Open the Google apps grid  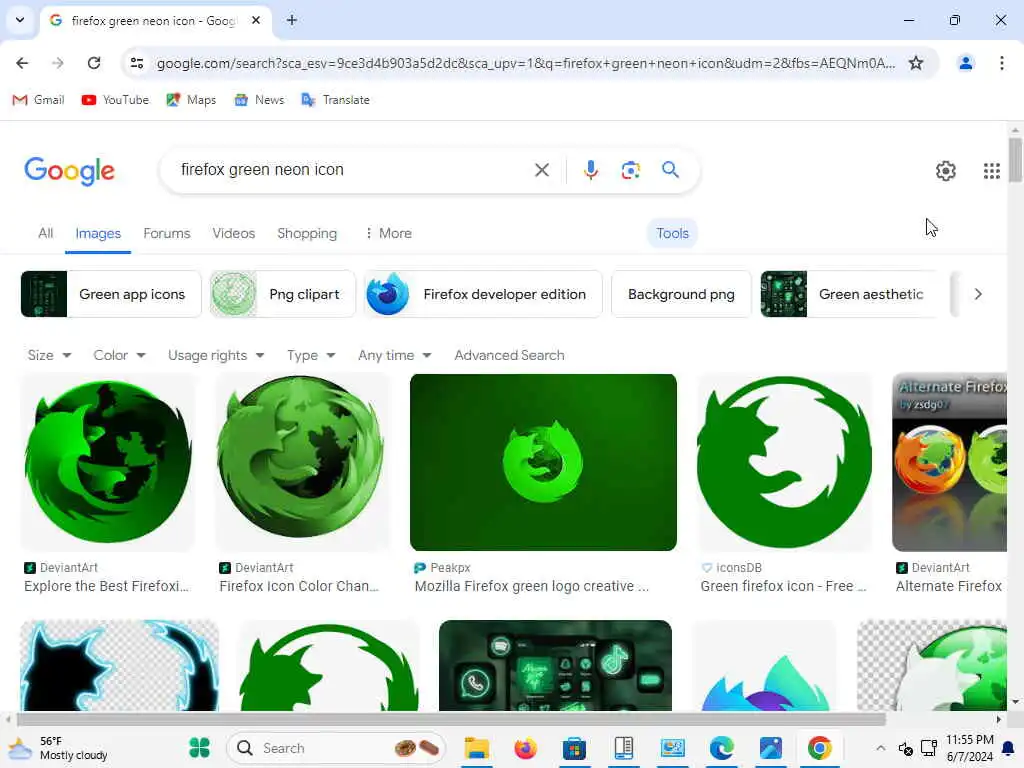click(x=991, y=170)
